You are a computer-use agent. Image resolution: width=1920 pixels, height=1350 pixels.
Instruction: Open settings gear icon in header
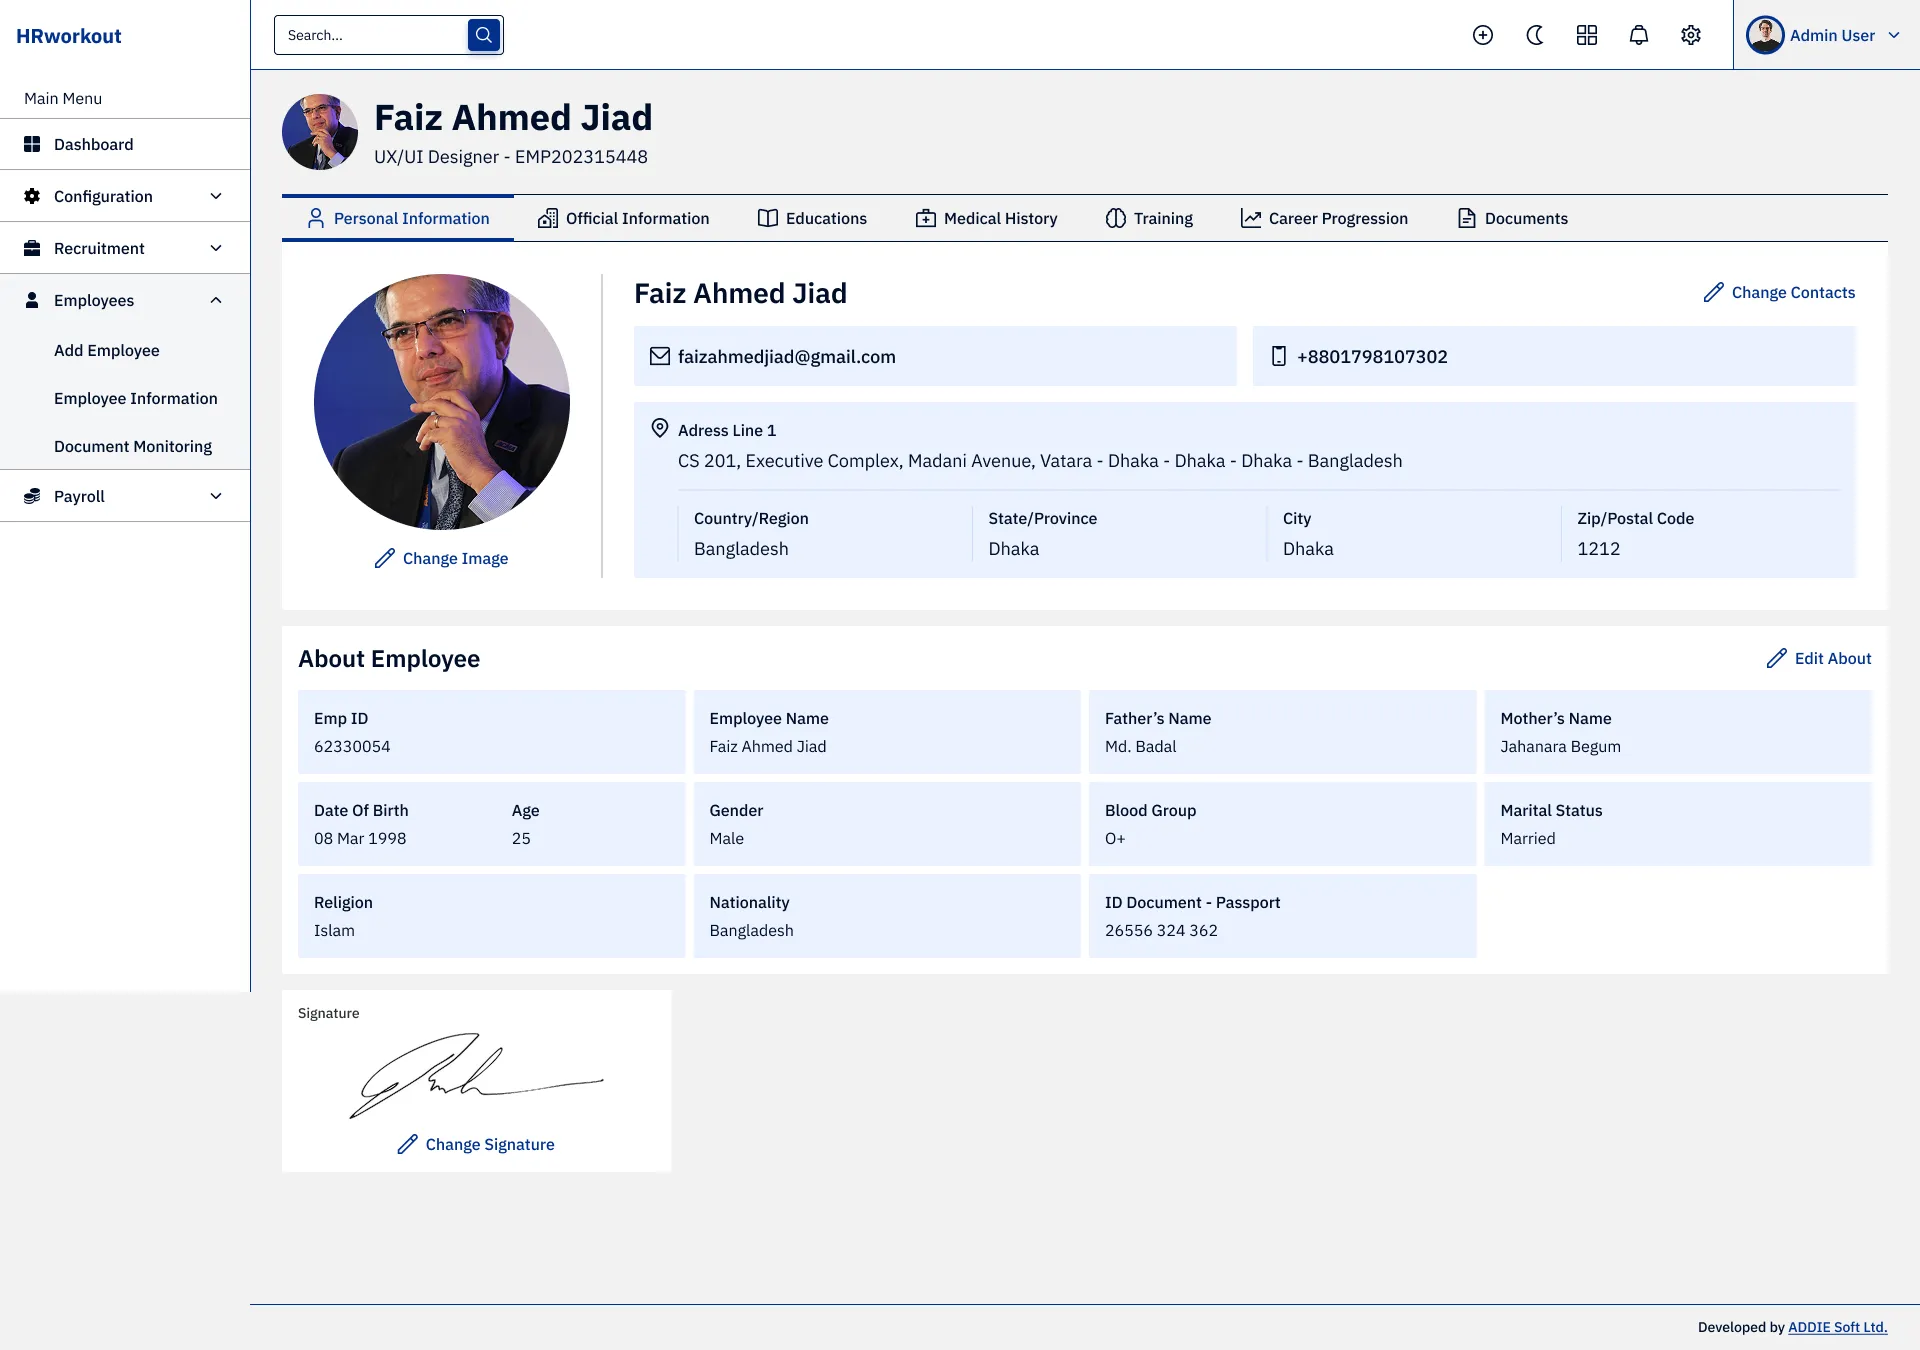click(1691, 35)
